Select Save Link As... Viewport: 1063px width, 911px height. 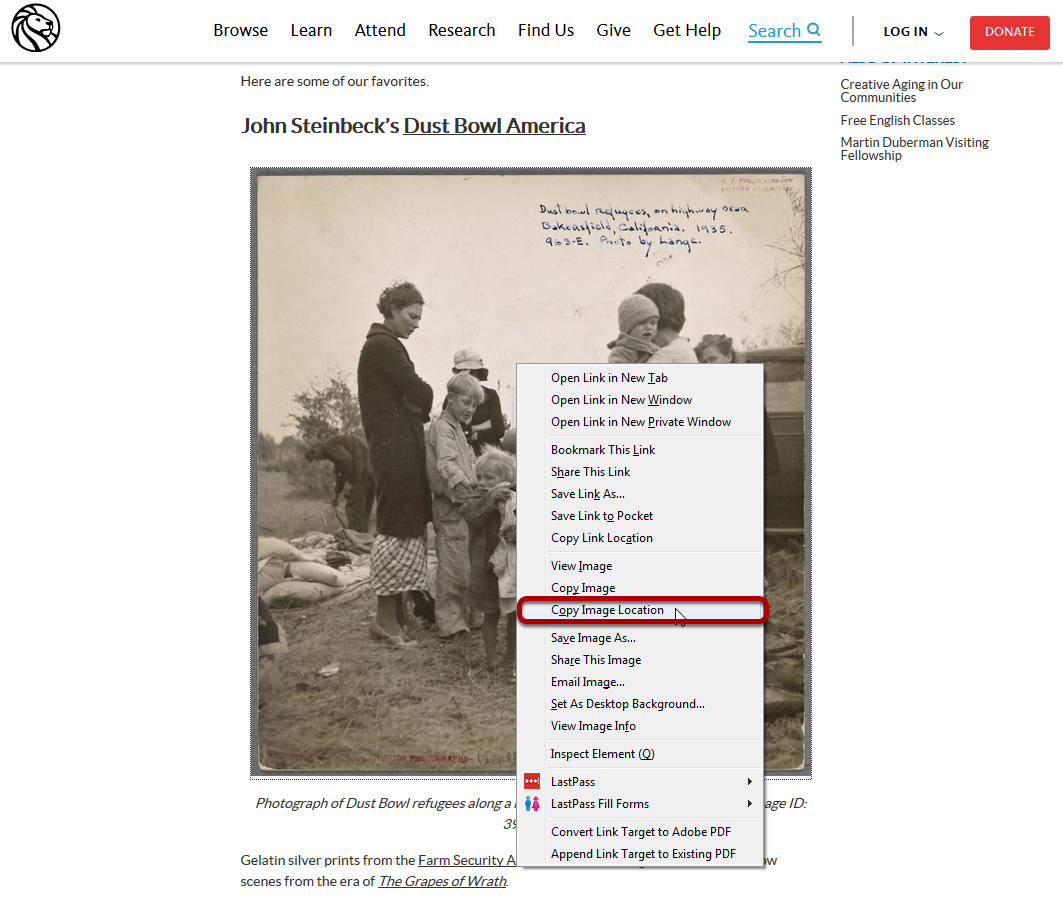(641, 494)
